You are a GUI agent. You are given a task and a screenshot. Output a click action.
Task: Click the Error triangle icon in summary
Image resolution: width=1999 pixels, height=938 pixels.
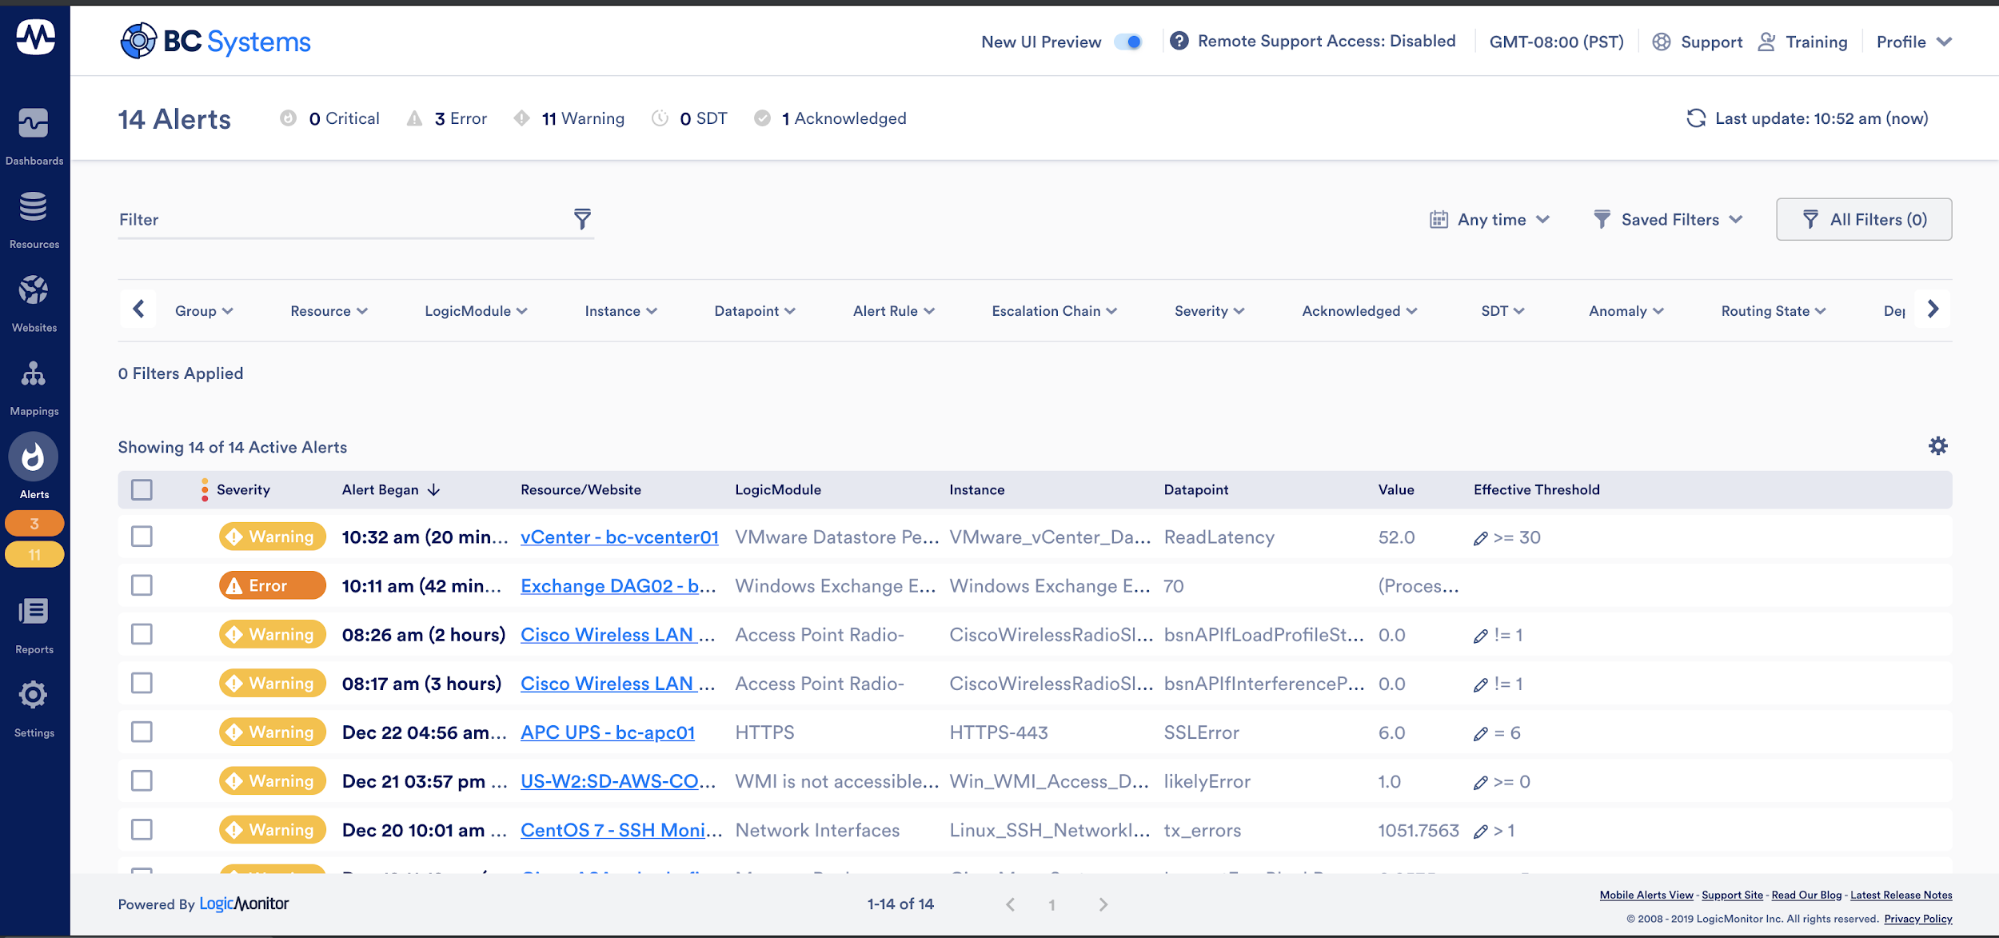pos(414,118)
